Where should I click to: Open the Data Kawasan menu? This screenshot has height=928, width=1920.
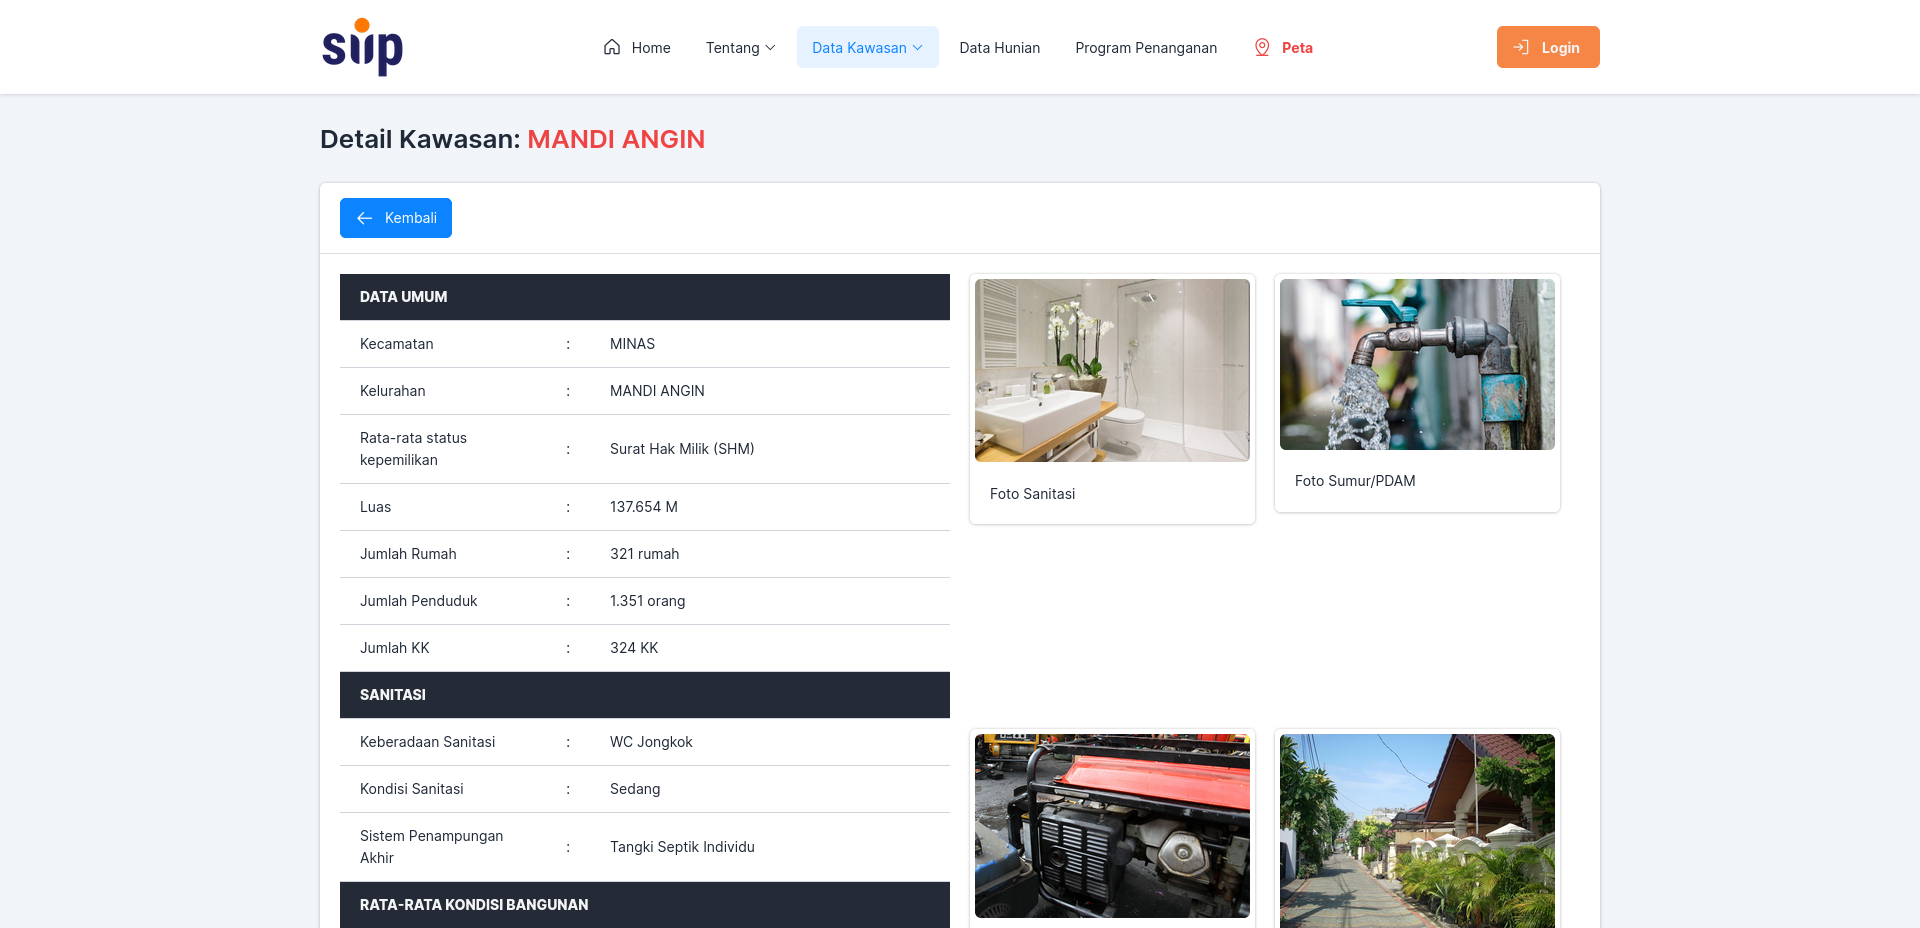[x=867, y=47]
